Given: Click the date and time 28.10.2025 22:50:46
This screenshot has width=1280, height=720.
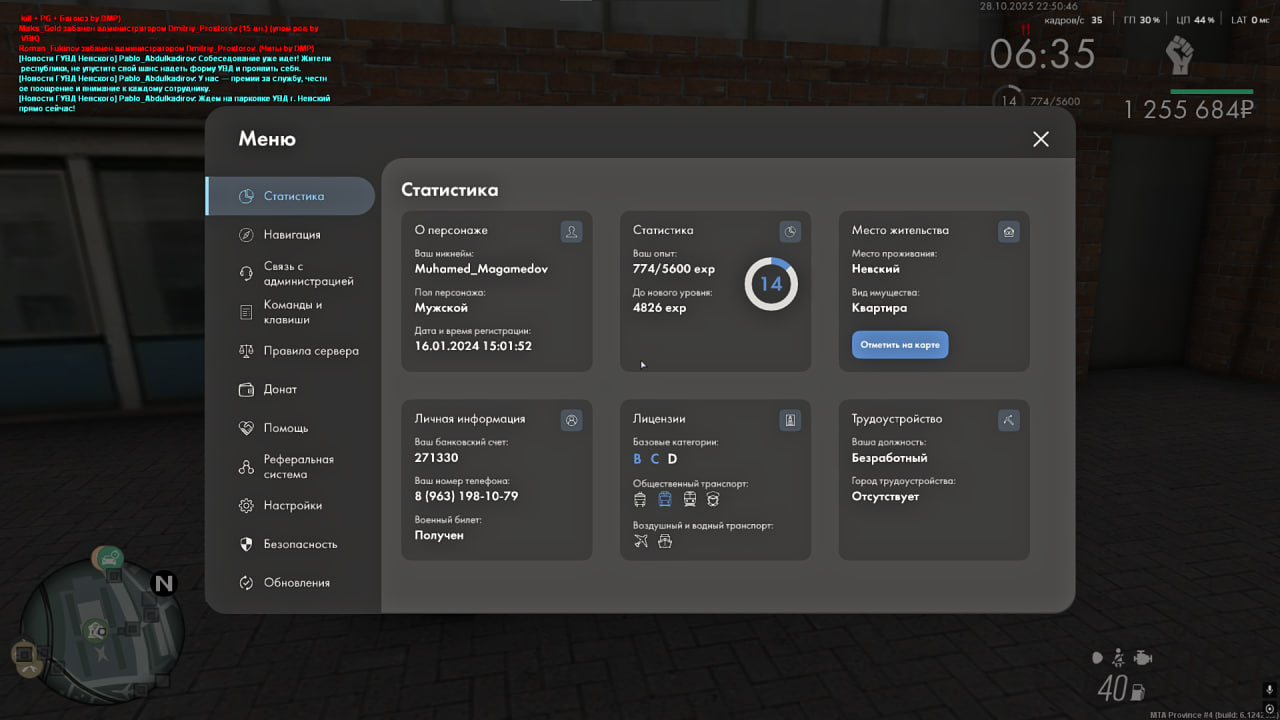Looking at the screenshot, I should tap(1029, 6).
